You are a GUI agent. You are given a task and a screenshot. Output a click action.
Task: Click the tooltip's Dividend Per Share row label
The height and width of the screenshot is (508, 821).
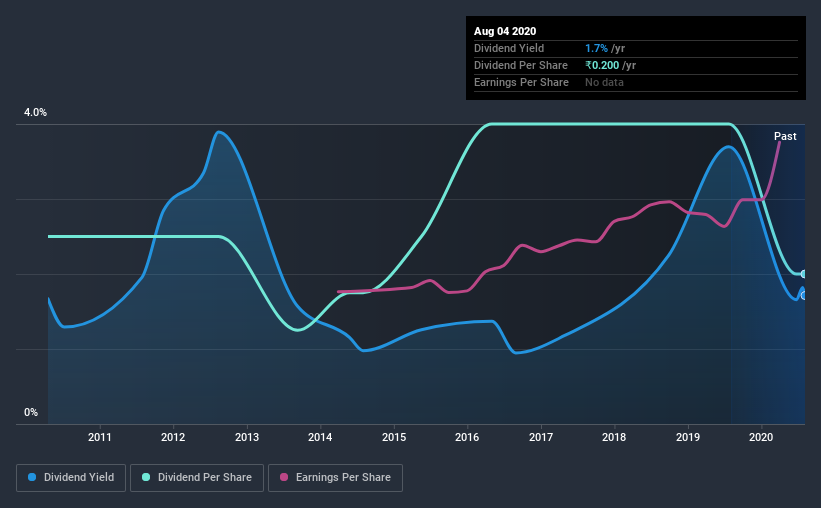click(520, 65)
